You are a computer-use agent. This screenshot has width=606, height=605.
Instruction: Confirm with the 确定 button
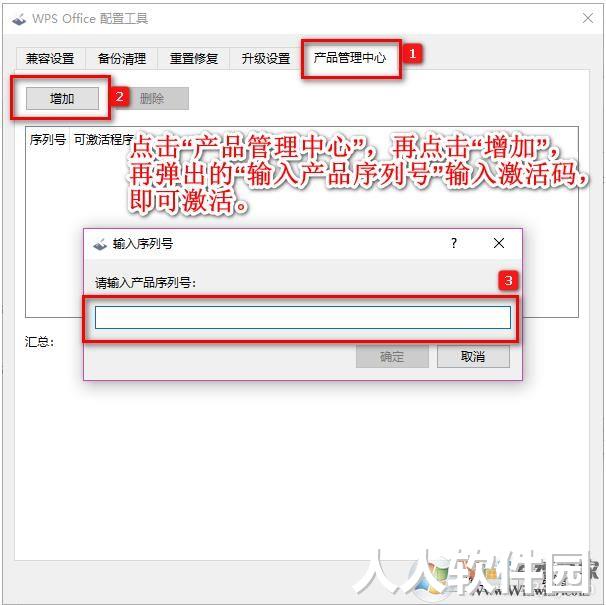coord(392,356)
